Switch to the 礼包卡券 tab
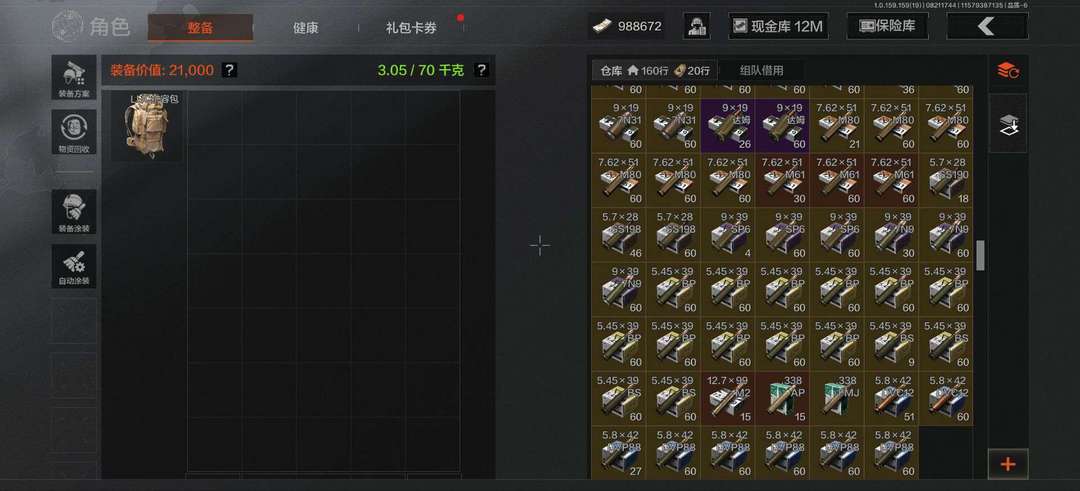Image resolution: width=1080 pixels, height=491 pixels. pos(411,28)
